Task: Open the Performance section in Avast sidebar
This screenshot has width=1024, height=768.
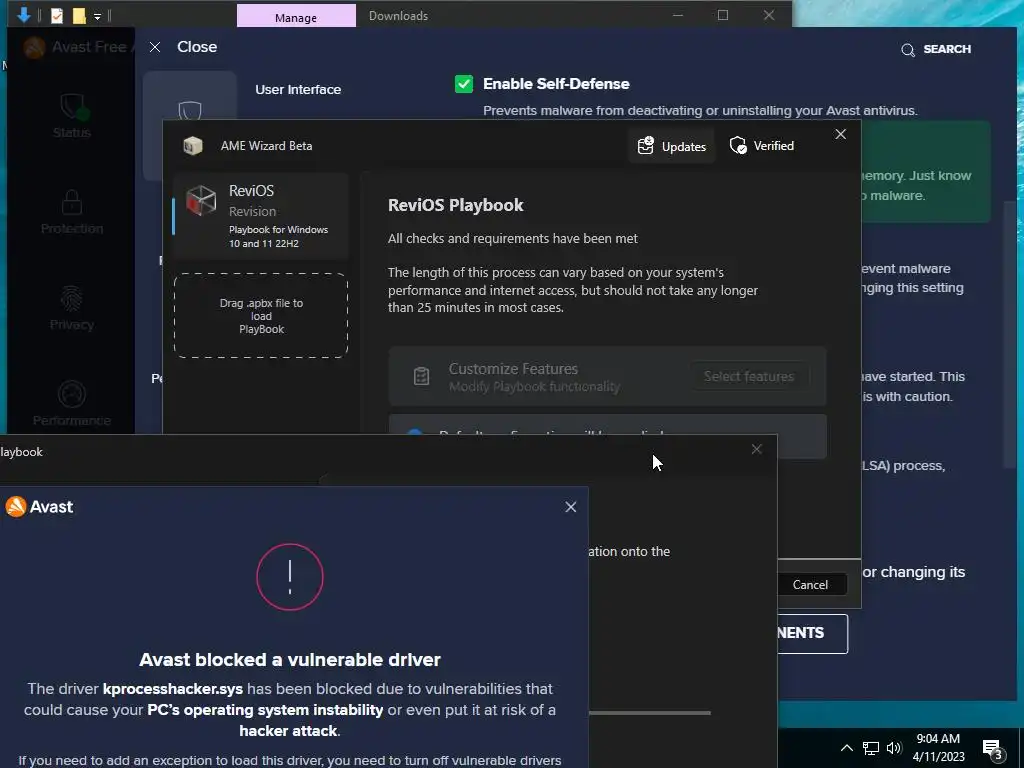Action: [72, 404]
